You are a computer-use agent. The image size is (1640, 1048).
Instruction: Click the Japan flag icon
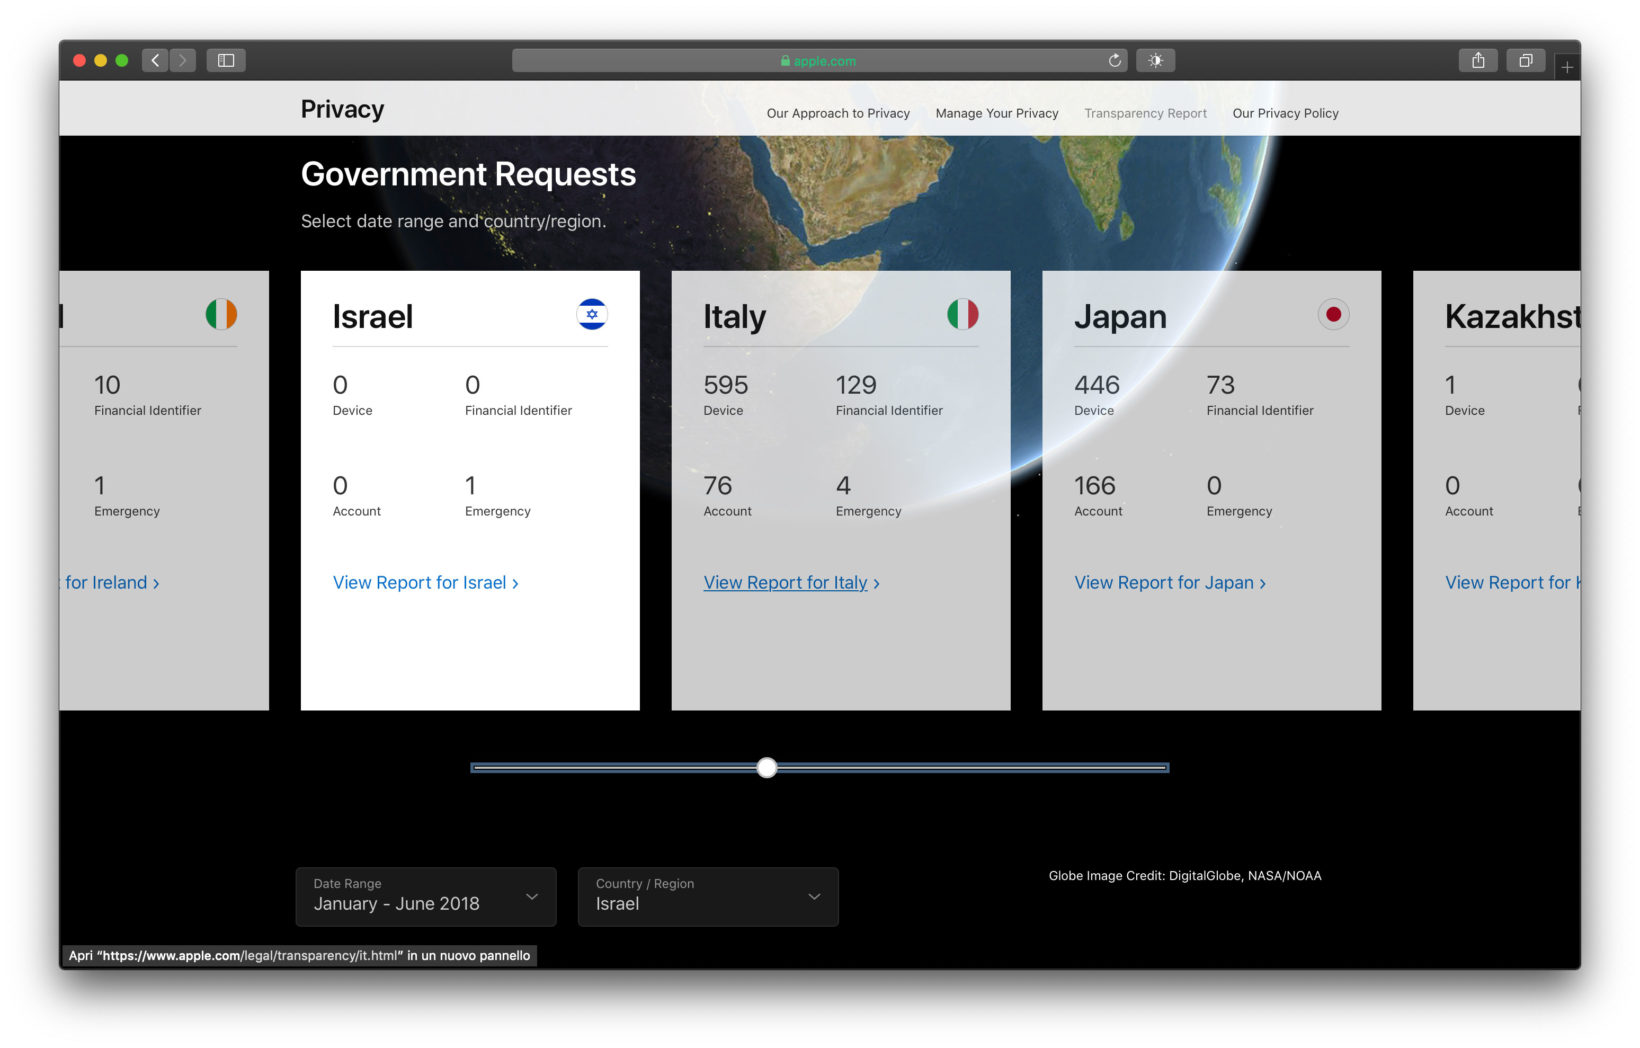pyautogui.click(x=1334, y=315)
